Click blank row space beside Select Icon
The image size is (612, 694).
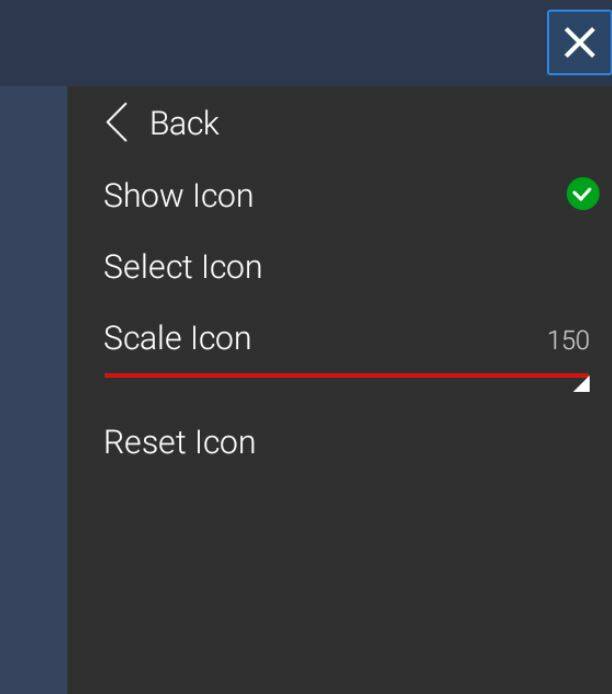coord(430,267)
